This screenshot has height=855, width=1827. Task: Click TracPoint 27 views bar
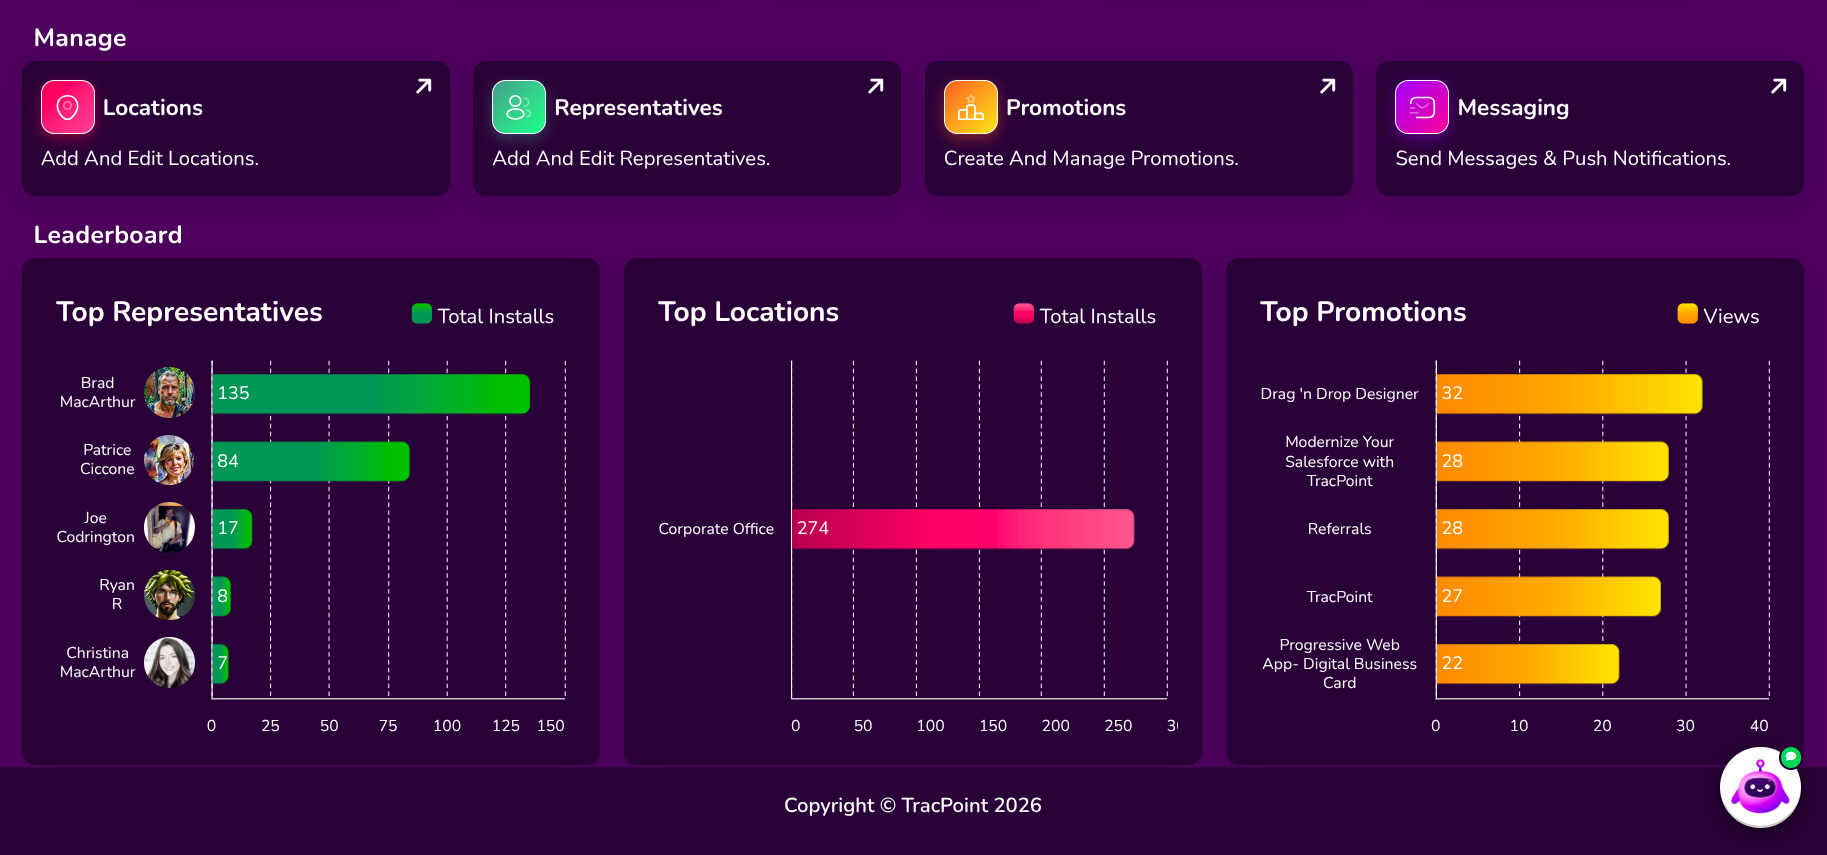pyautogui.click(x=1549, y=596)
